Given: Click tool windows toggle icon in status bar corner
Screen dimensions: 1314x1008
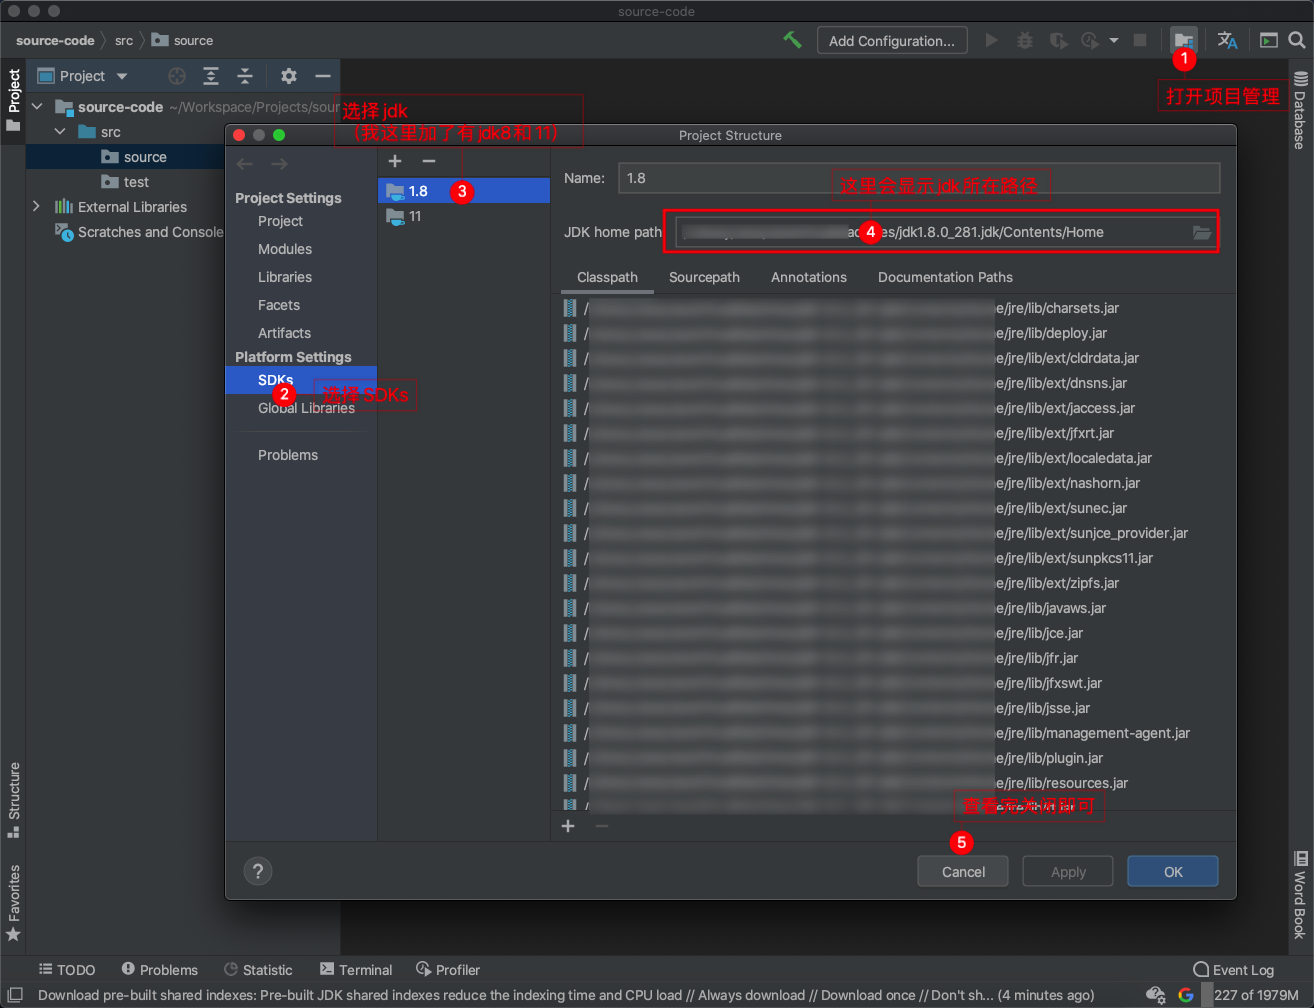Looking at the screenshot, I should [x=14, y=995].
